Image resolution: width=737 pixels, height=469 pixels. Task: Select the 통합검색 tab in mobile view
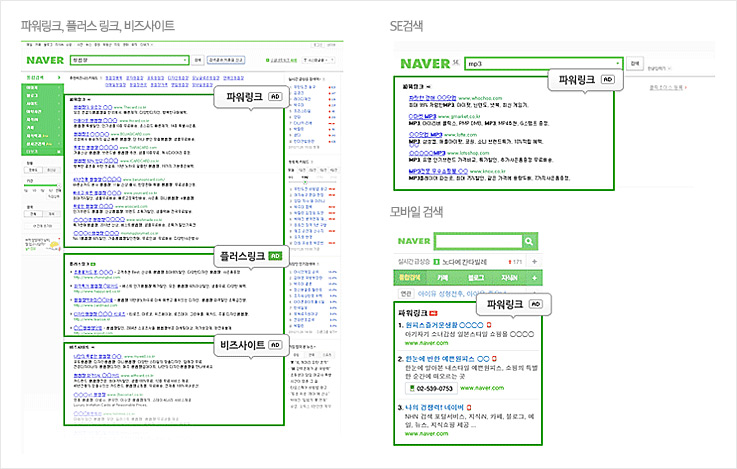[x=410, y=278]
